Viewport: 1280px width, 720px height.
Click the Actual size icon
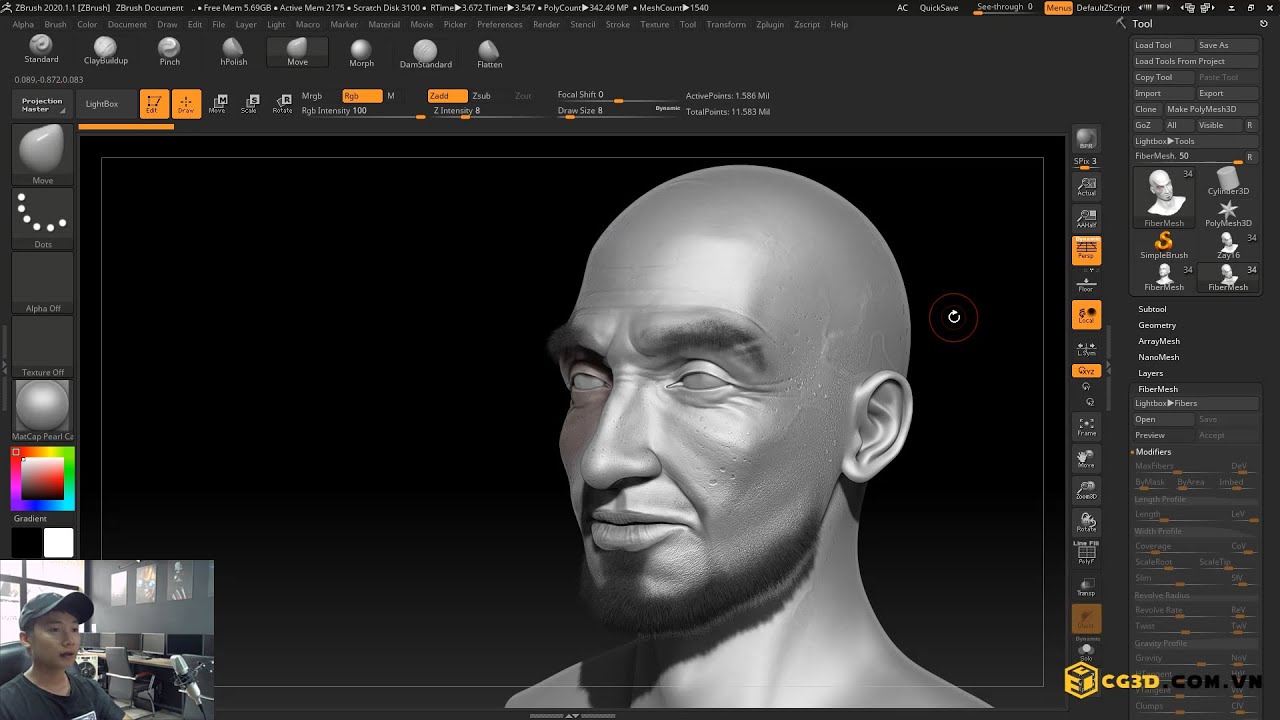click(x=1086, y=186)
